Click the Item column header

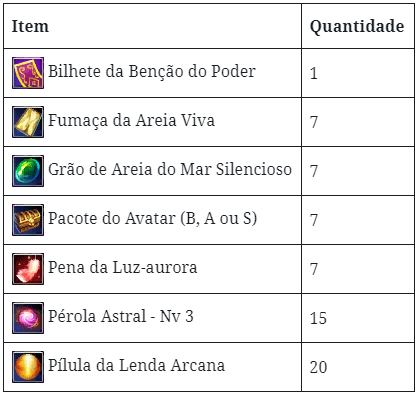[30, 26]
